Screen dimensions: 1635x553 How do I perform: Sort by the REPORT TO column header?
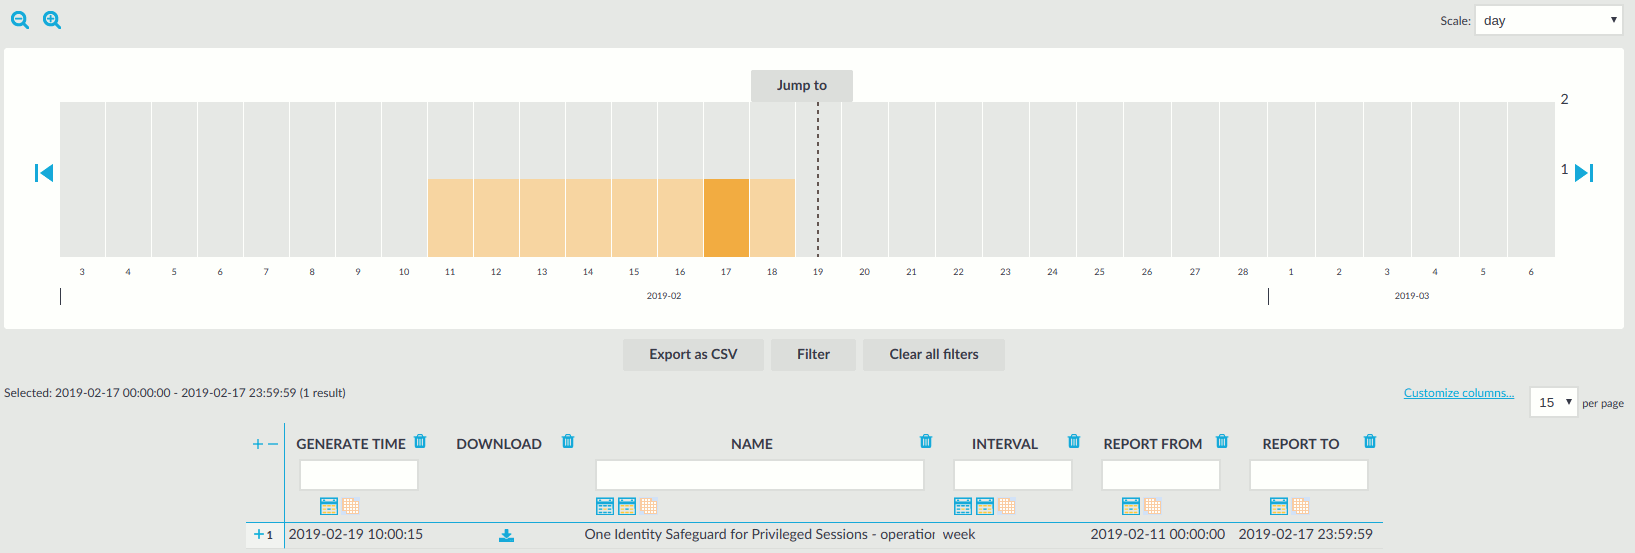pyautogui.click(x=1301, y=444)
